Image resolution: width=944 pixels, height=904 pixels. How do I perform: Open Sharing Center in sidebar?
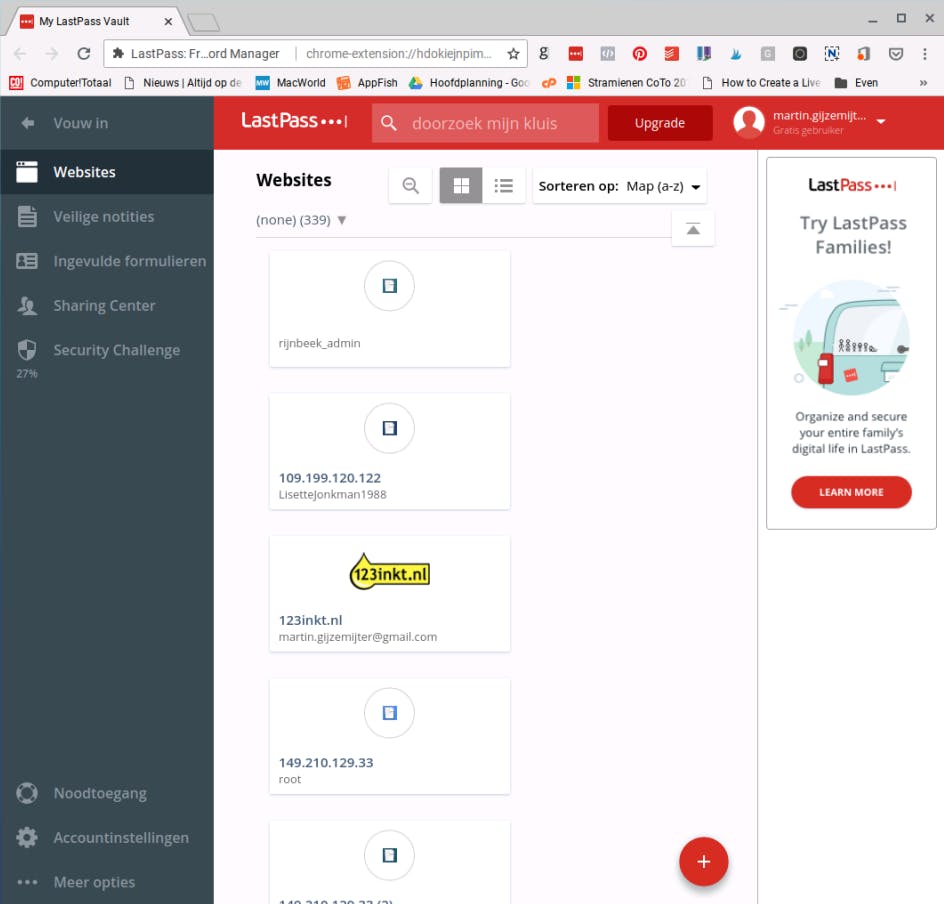click(x=107, y=306)
